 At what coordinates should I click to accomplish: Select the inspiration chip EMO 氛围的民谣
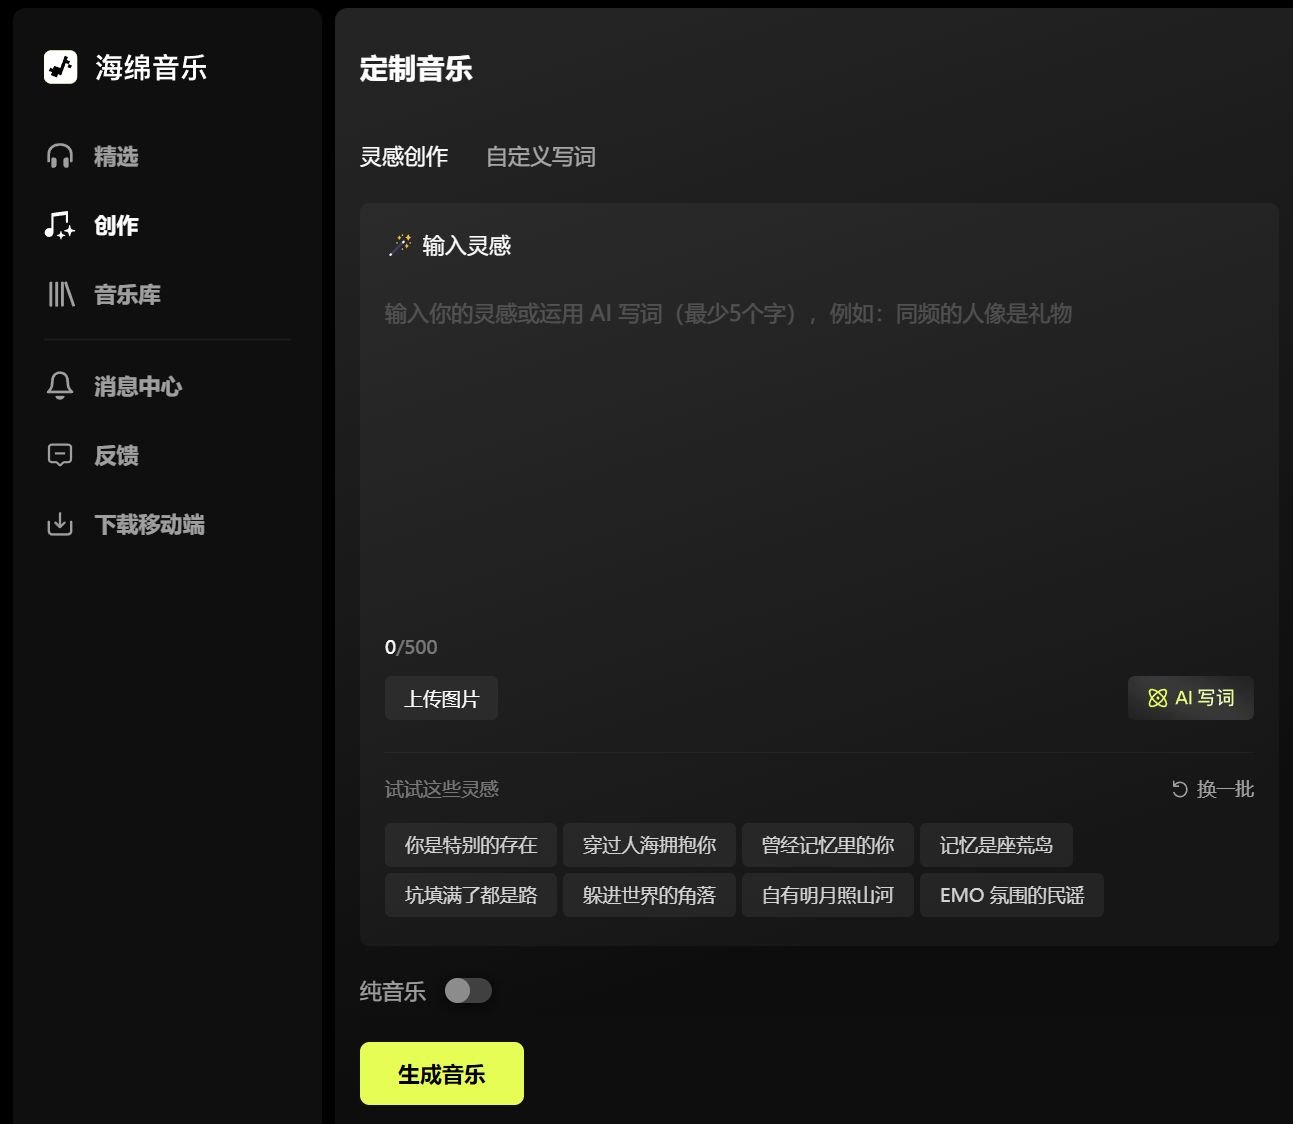coord(1011,895)
